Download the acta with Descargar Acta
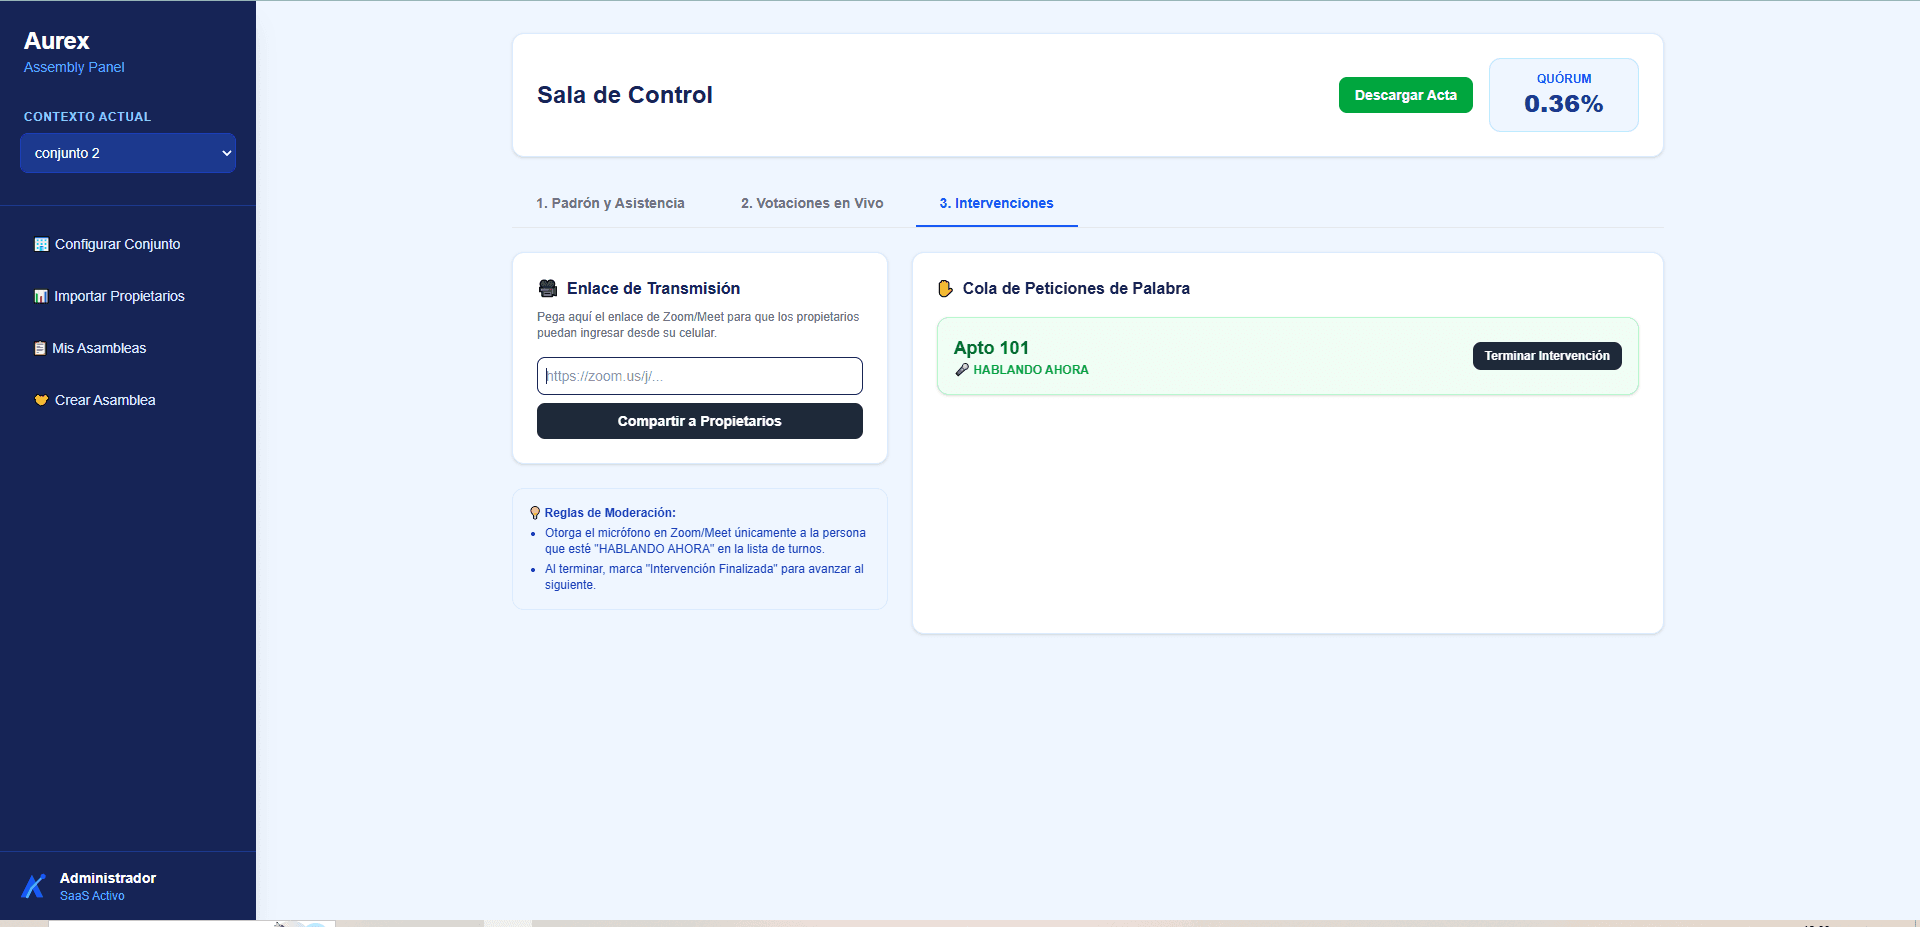The image size is (1920, 927). click(1405, 95)
